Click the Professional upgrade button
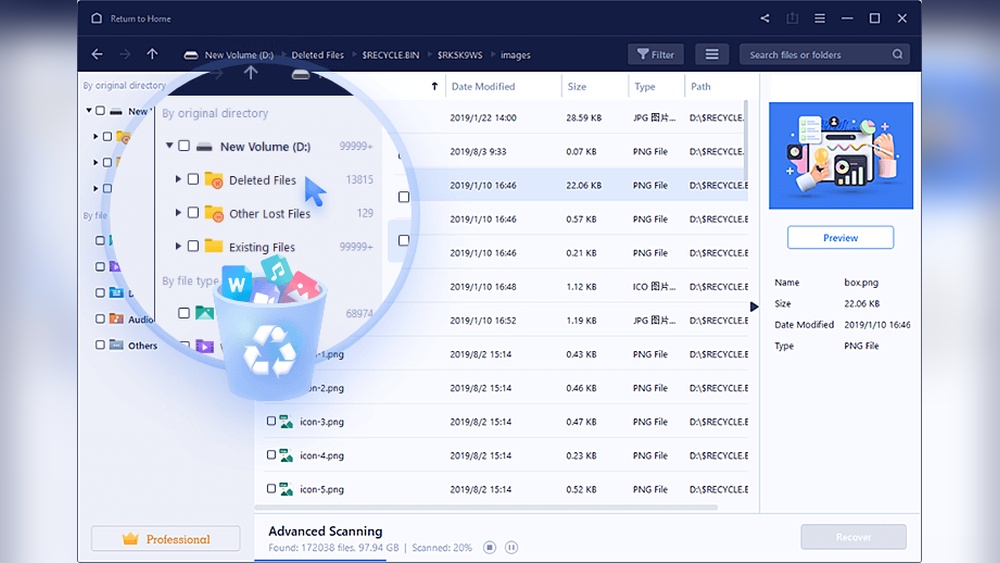 pyautogui.click(x=166, y=539)
